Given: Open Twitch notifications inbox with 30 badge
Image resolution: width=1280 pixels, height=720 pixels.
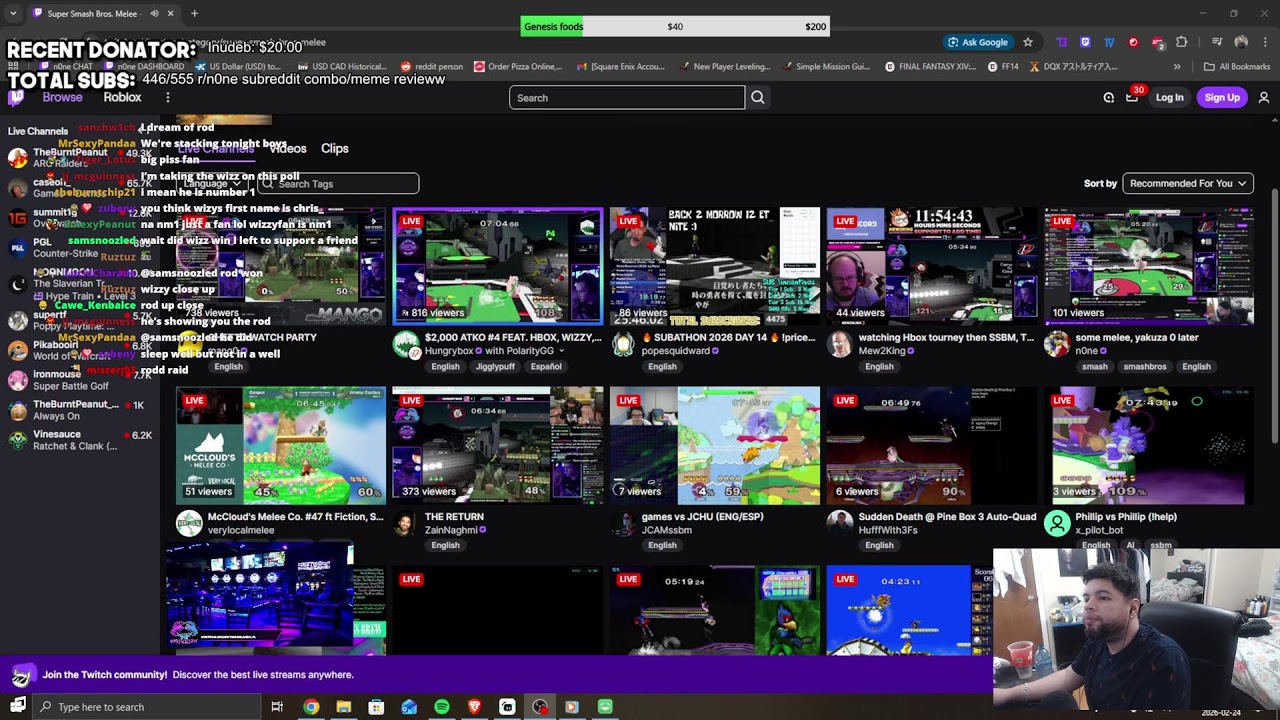Looking at the screenshot, I should (x=1132, y=97).
